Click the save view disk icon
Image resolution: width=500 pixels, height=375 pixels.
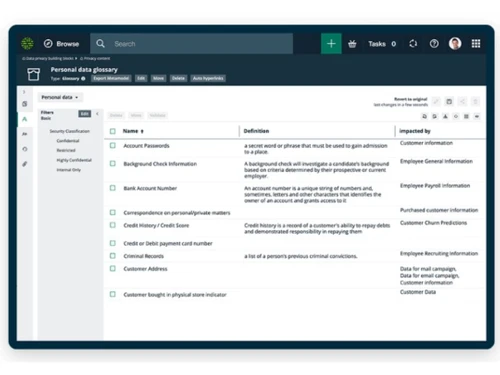(449, 101)
